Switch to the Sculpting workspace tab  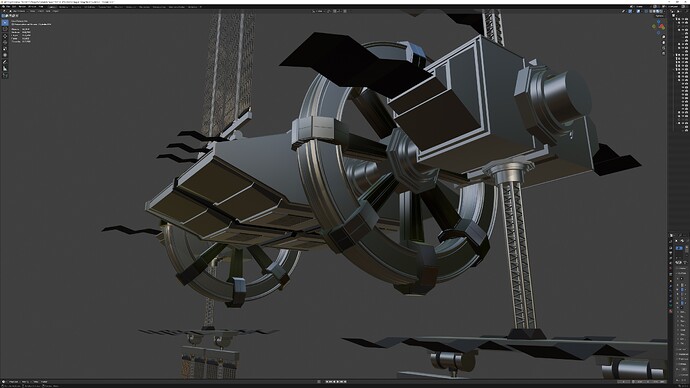[x=77, y=7]
